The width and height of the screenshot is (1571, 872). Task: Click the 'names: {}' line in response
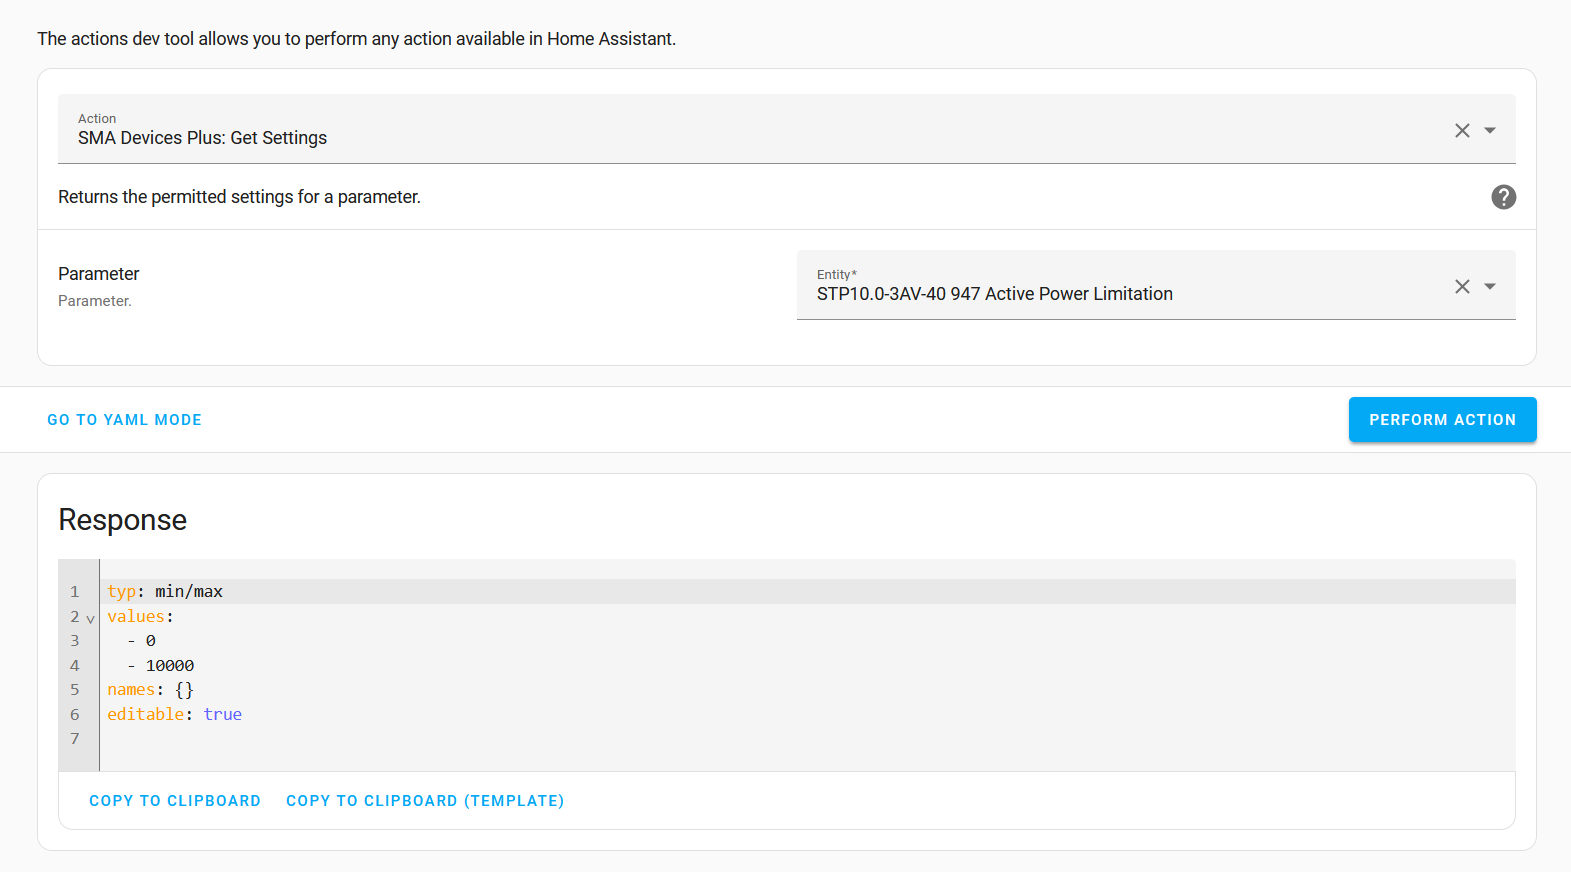(150, 690)
